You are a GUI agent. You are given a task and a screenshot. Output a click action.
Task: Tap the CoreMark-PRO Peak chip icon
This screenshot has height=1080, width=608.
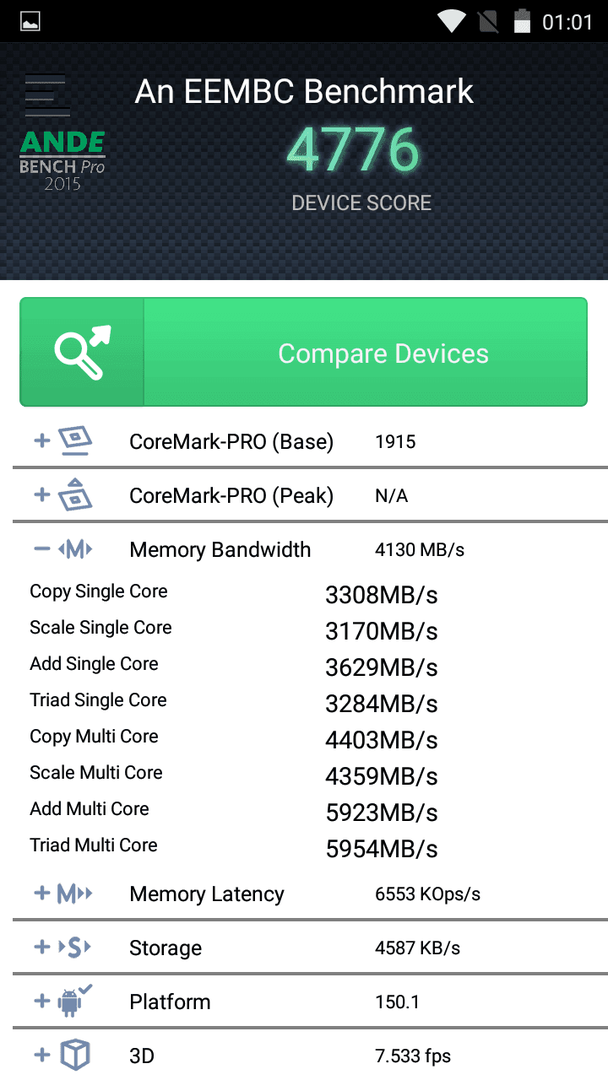pyautogui.click(x=75, y=495)
